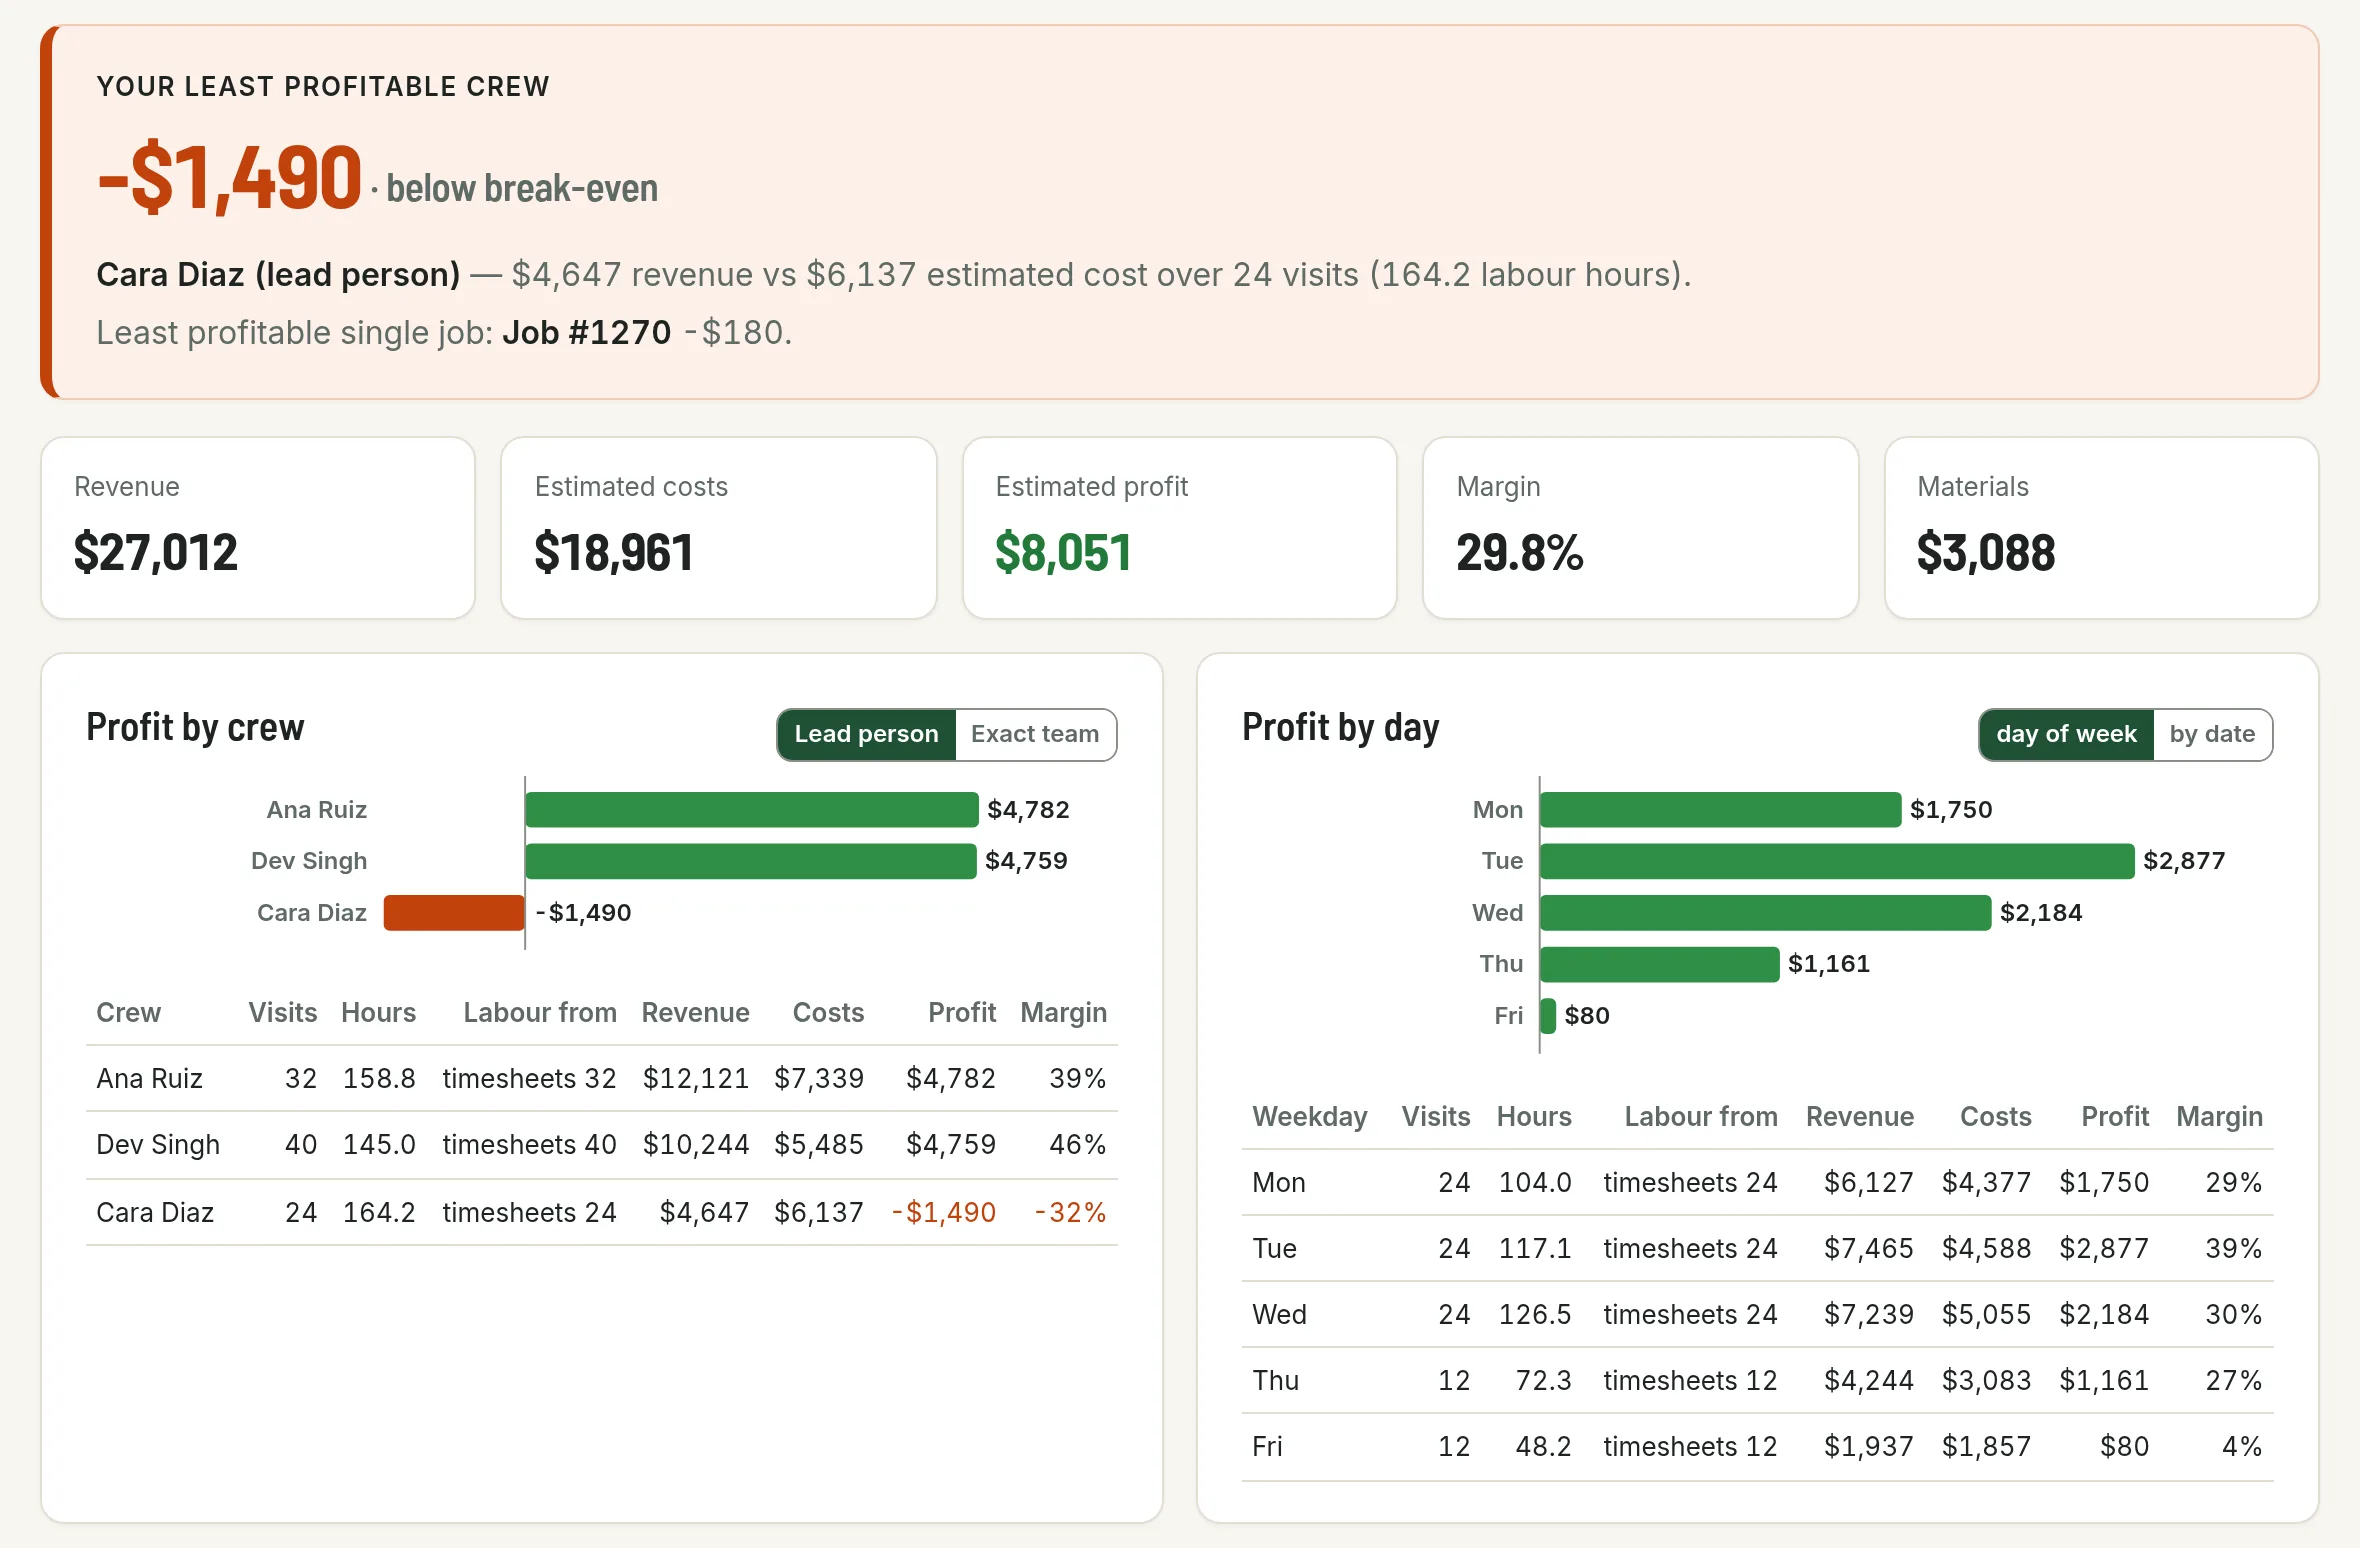Image resolution: width=2360 pixels, height=1548 pixels.
Task: Select Dev Singh row in crew table
Action: click(x=602, y=1145)
